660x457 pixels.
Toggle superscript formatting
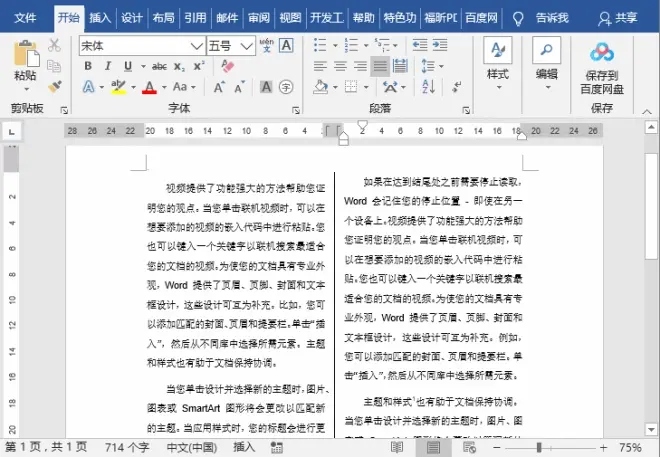199,66
